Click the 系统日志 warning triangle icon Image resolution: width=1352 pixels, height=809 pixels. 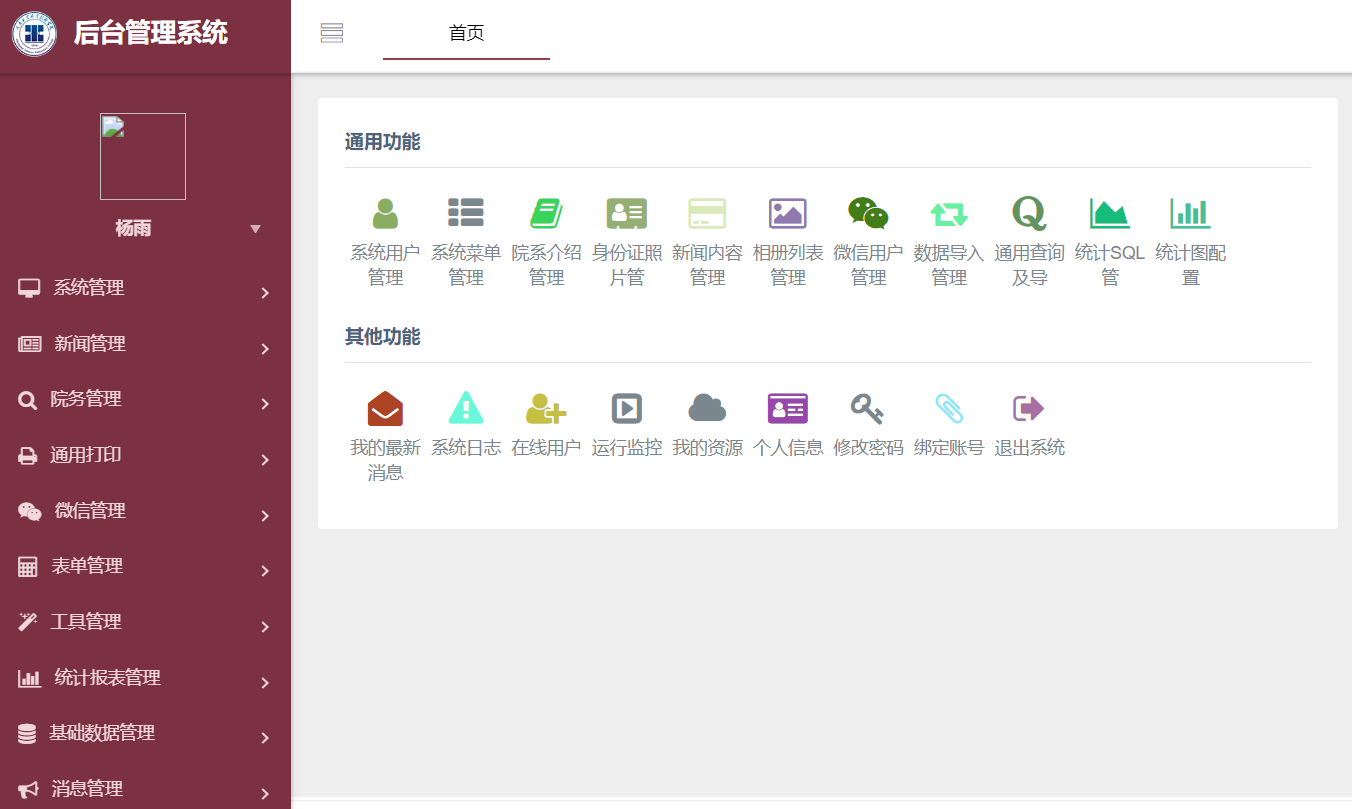[x=466, y=408]
